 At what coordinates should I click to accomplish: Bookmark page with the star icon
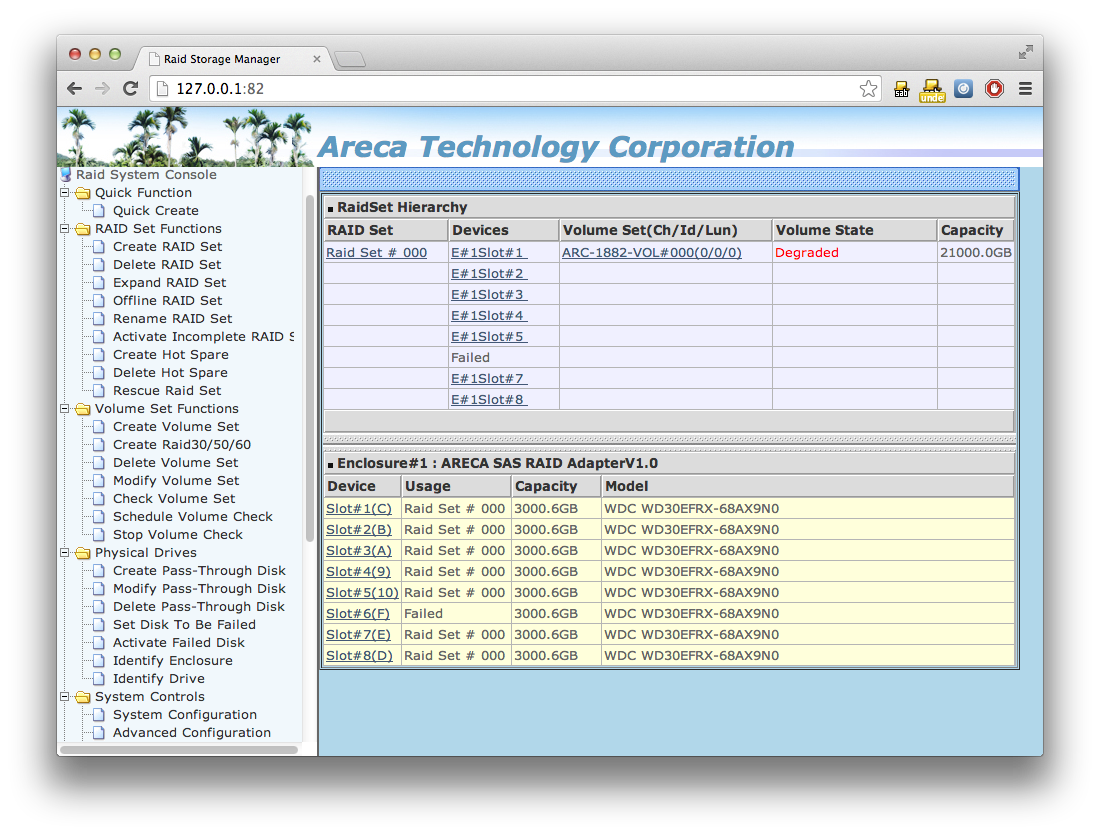[868, 88]
